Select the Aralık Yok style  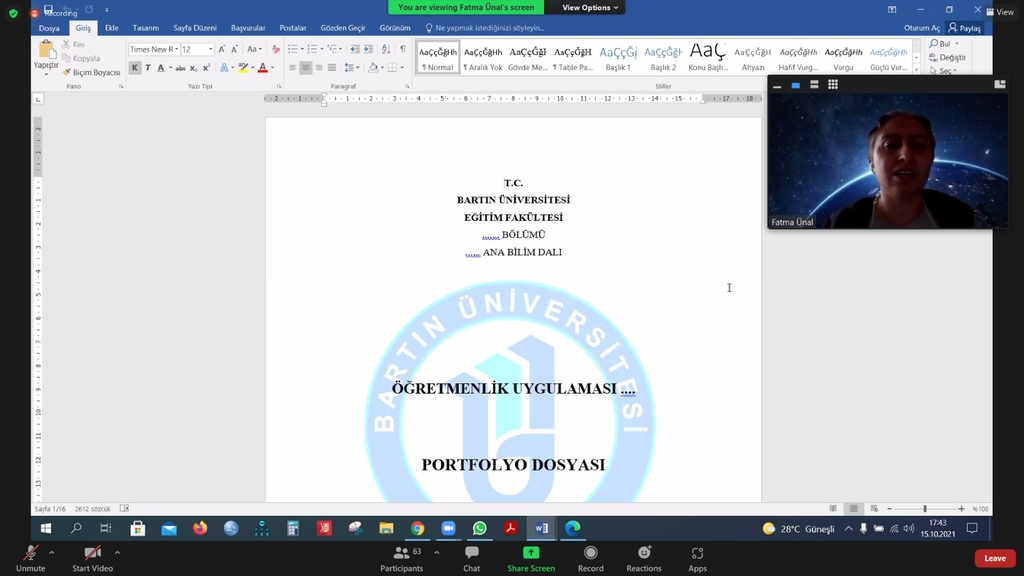click(x=483, y=57)
